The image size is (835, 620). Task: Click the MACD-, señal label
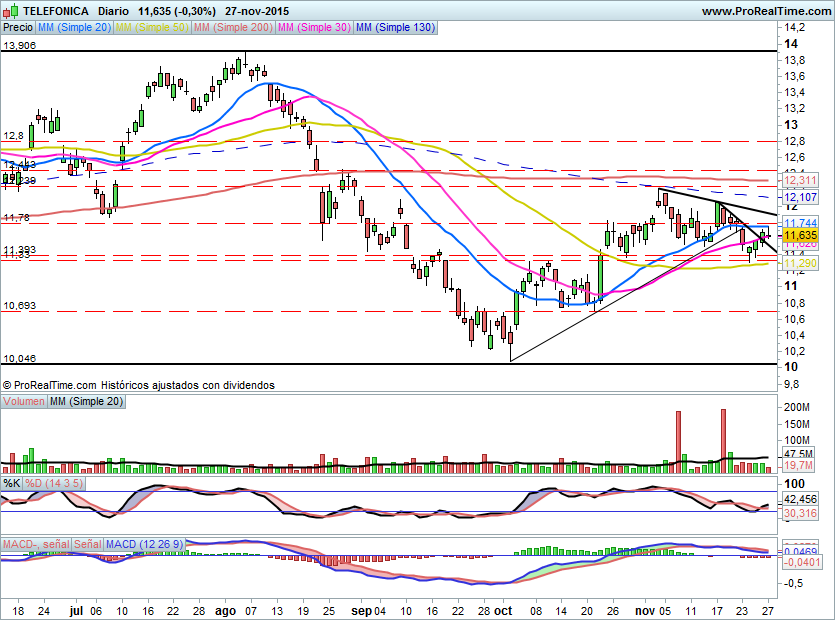tap(36, 544)
